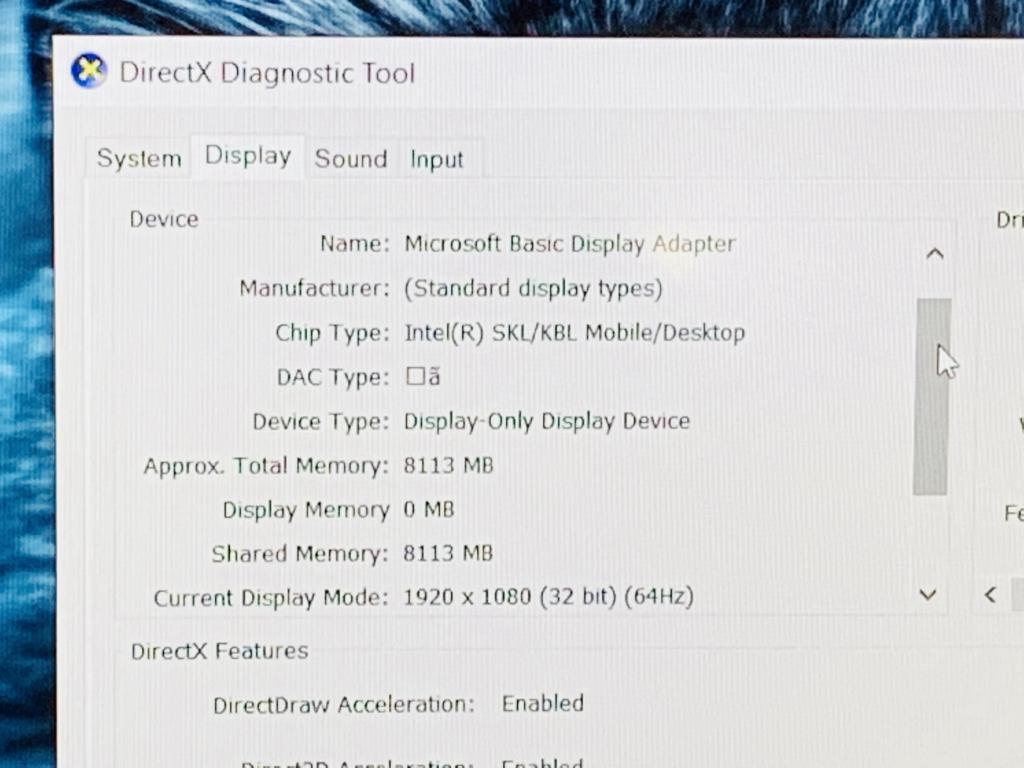
Task: Click the garbled DAC Type value
Action: point(423,377)
